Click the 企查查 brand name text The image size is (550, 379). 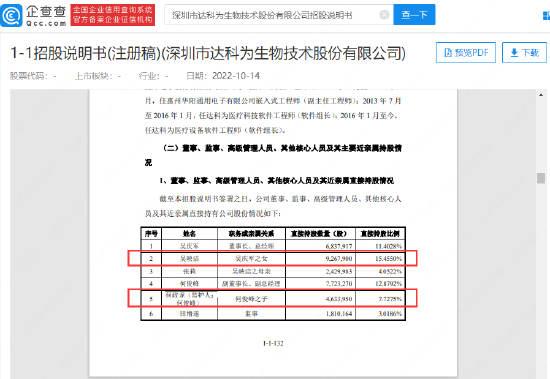tap(46, 11)
